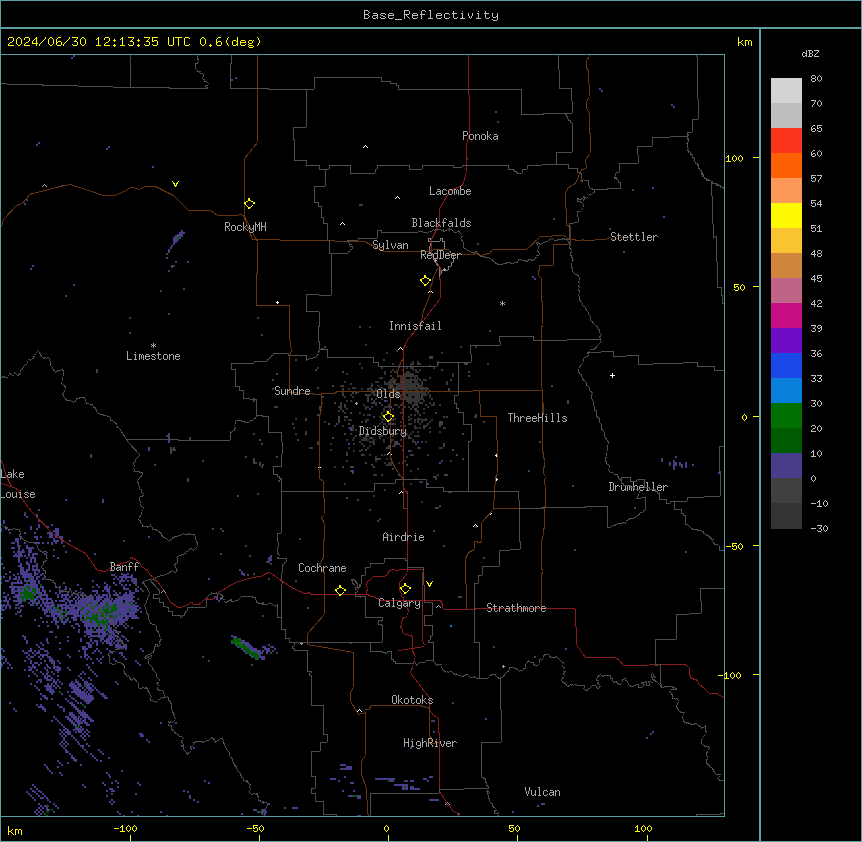Click the asterisk marker above Limestone
The width and height of the screenshot is (862, 842).
point(153,346)
